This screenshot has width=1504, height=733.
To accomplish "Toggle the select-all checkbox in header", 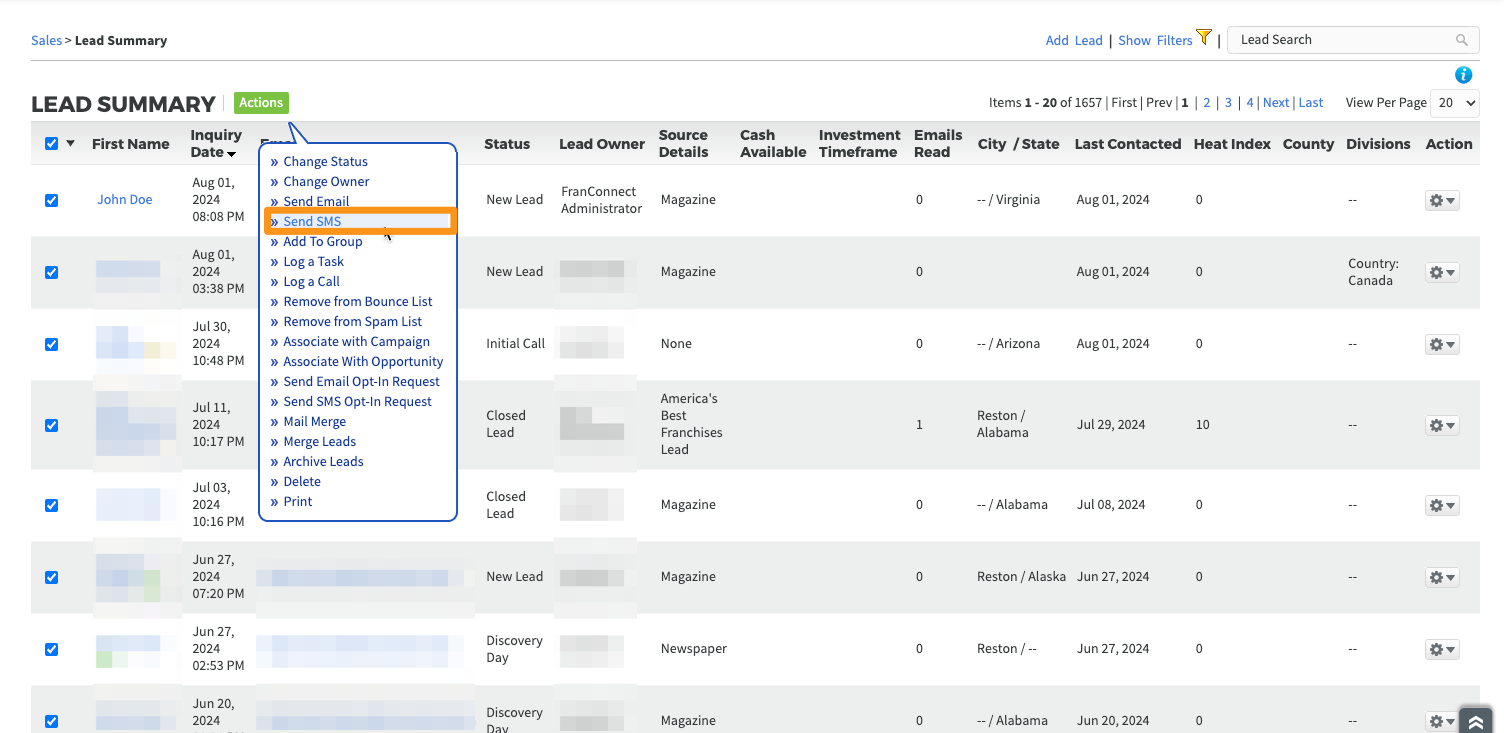I will pos(52,143).
